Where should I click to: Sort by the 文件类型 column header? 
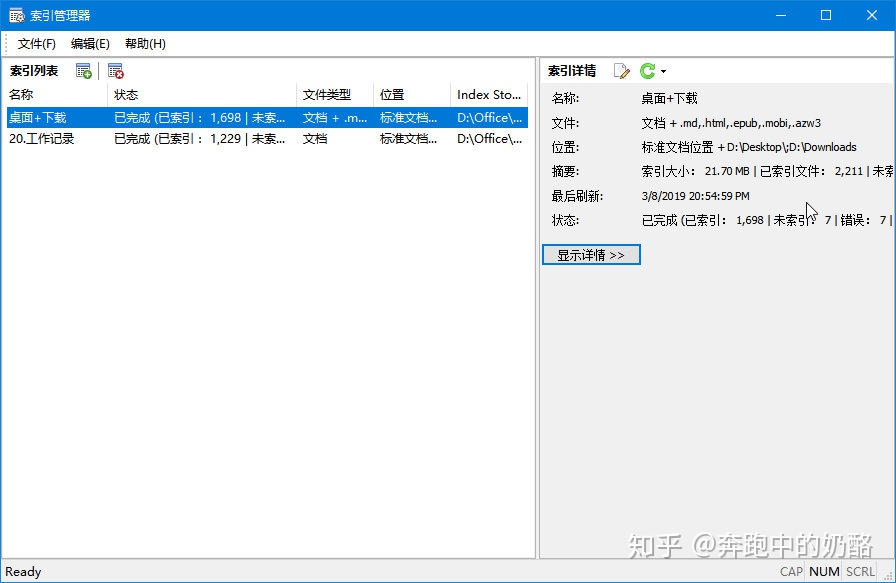point(335,95)
